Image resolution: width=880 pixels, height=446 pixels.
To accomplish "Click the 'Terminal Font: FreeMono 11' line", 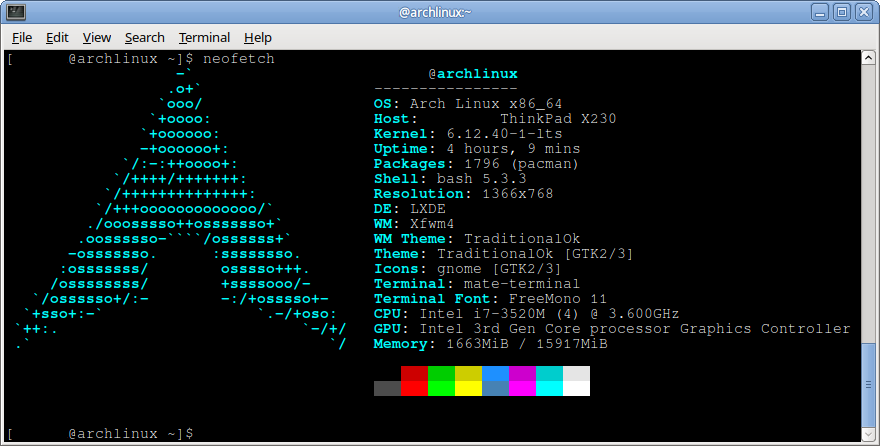I will (490, 299).
